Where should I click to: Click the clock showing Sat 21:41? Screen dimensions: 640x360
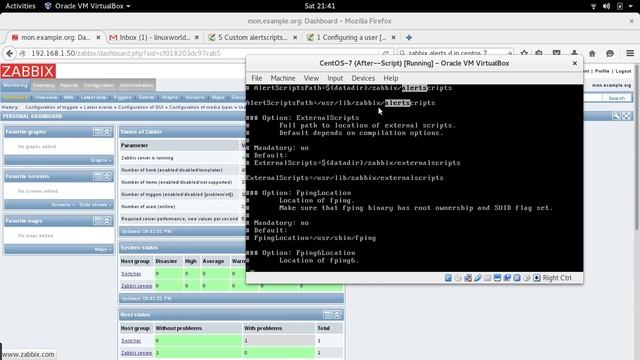tap(320, 6)
